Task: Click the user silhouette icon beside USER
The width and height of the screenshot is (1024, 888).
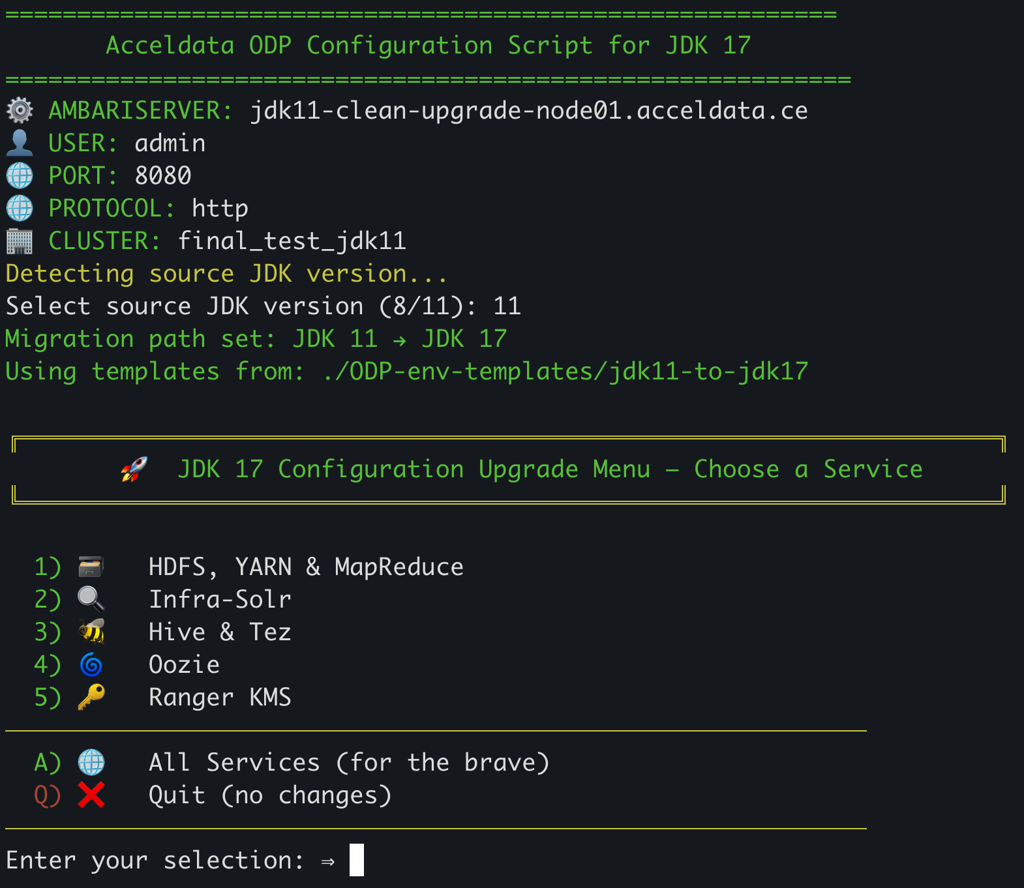Action: coord(19,143)
